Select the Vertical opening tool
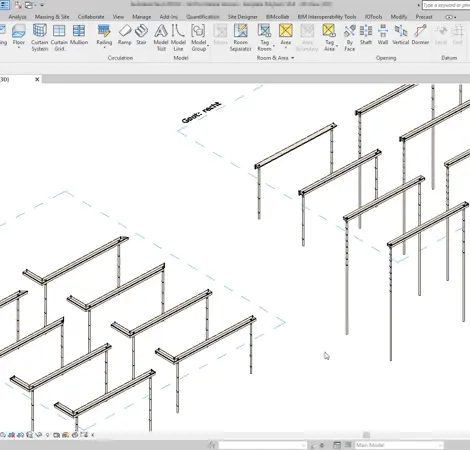Image resolution: width=470 pixels, height=450 pixels. 401,35
